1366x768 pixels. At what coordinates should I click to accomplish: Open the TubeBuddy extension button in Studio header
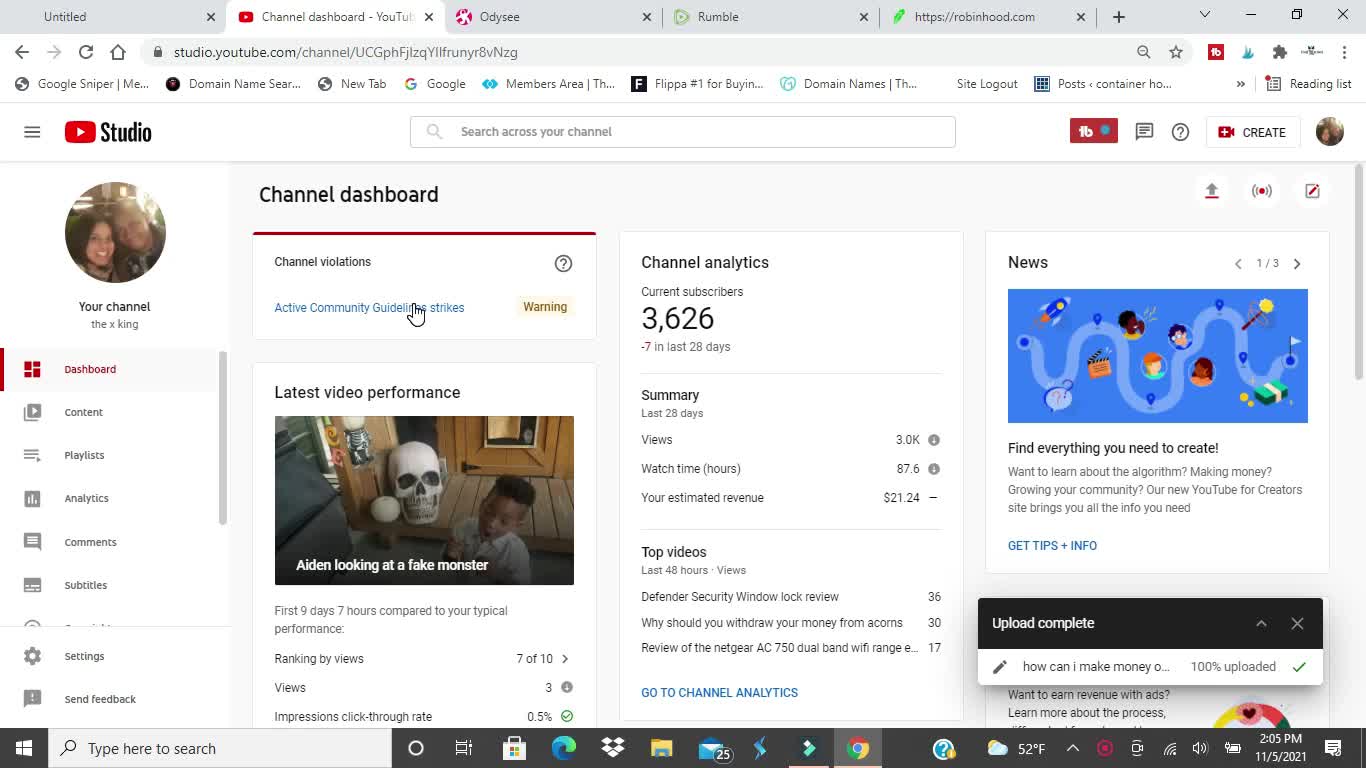[x=1093, y=131]
